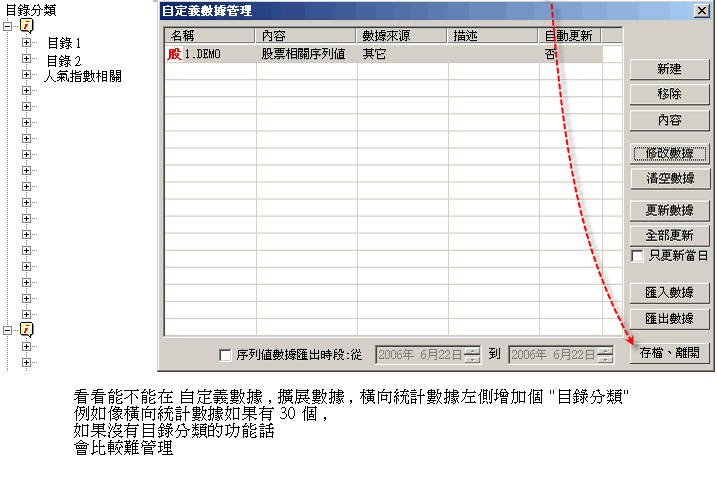Image resolution: width=717 pixels, height=500 pixels.
Task: Sort by the 名稱 column header
Action: (210, 35)
